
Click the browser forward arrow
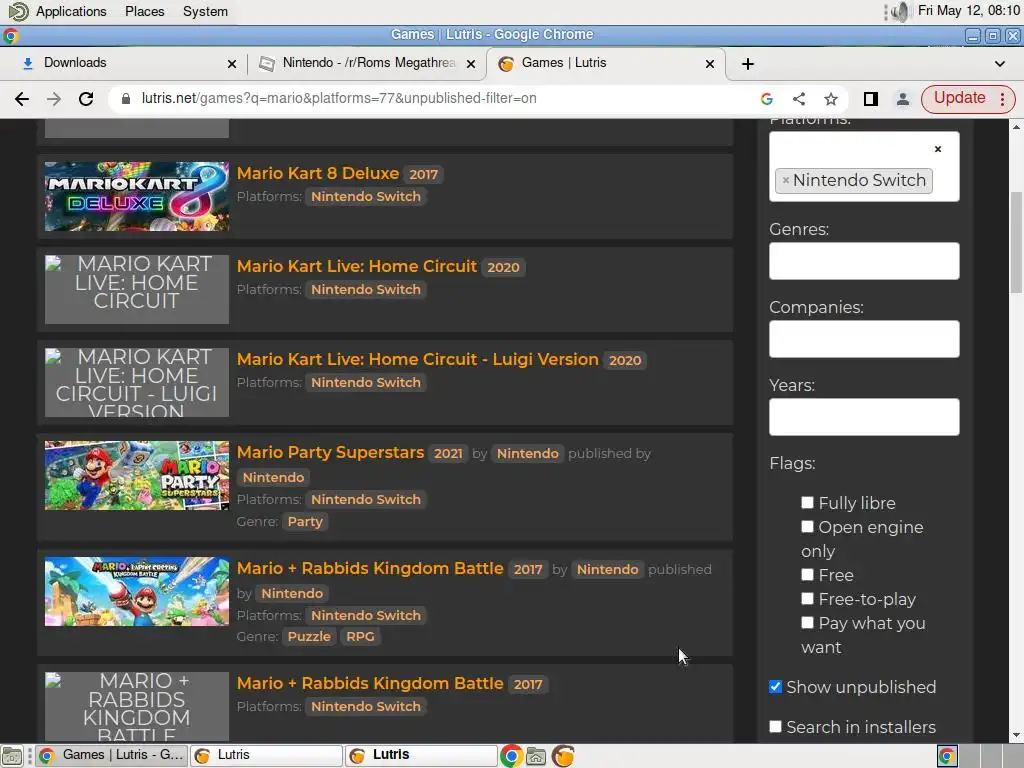coord(54,99)
